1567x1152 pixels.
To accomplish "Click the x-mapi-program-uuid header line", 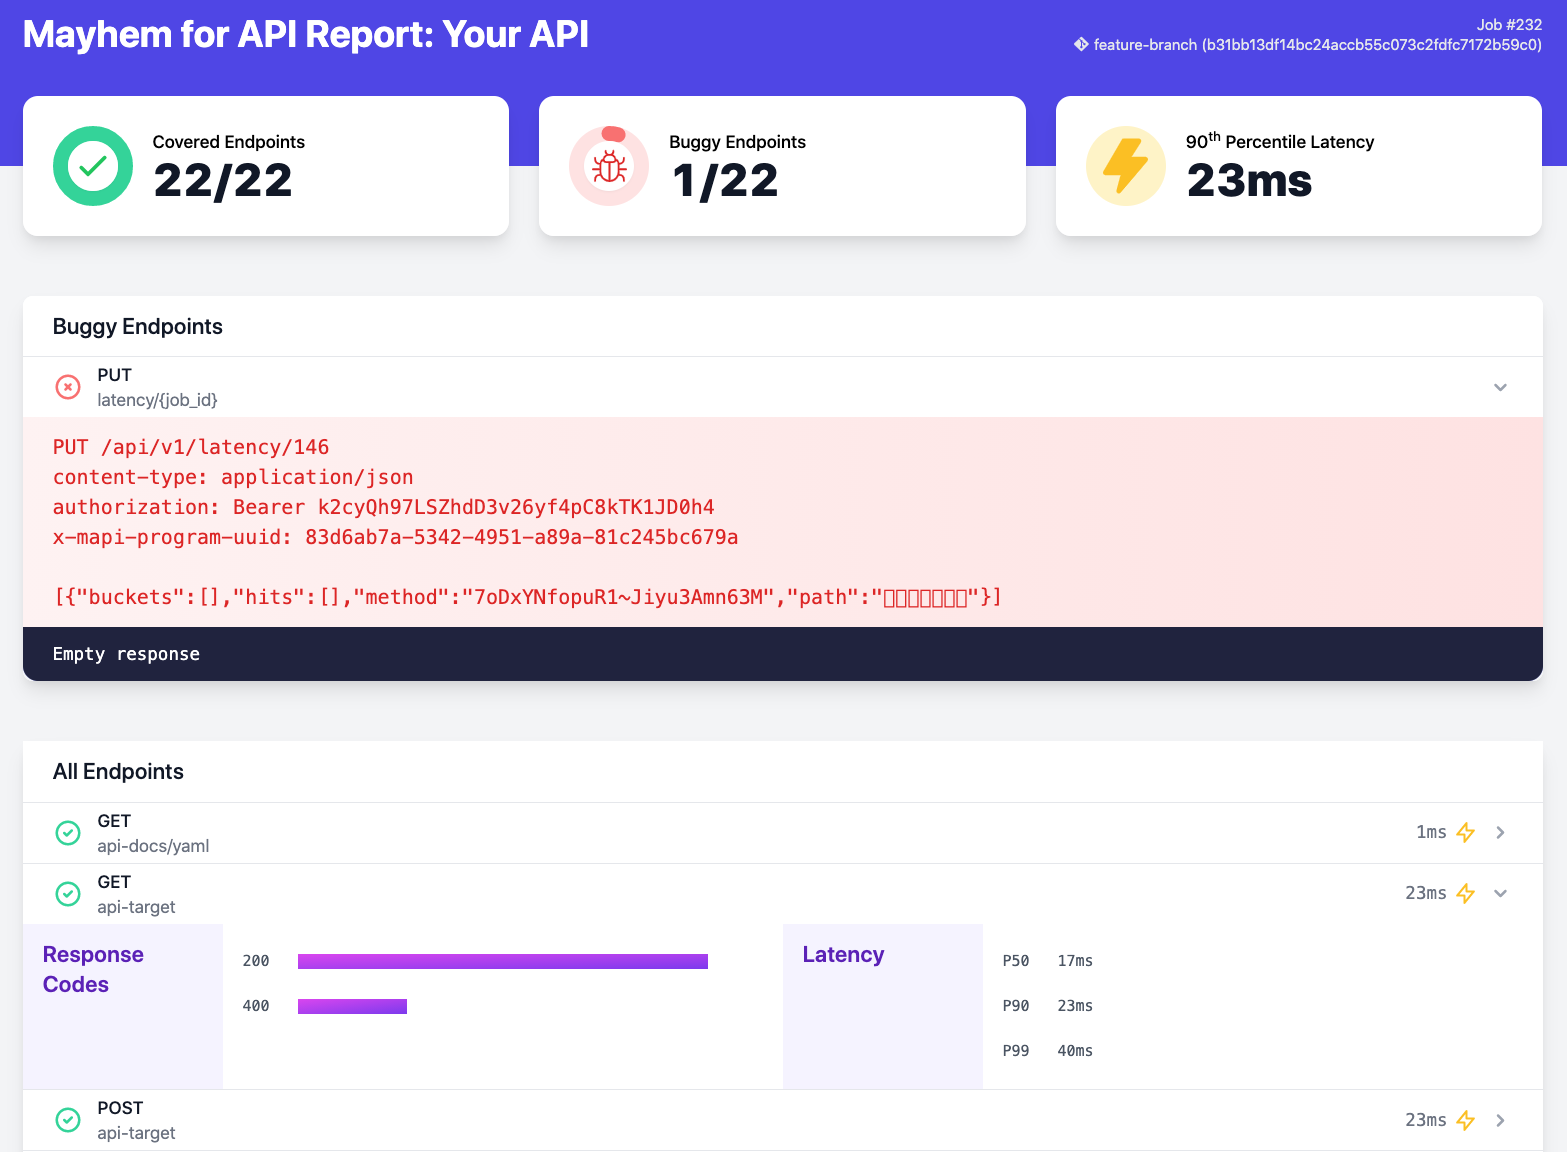I will point(396,537).
